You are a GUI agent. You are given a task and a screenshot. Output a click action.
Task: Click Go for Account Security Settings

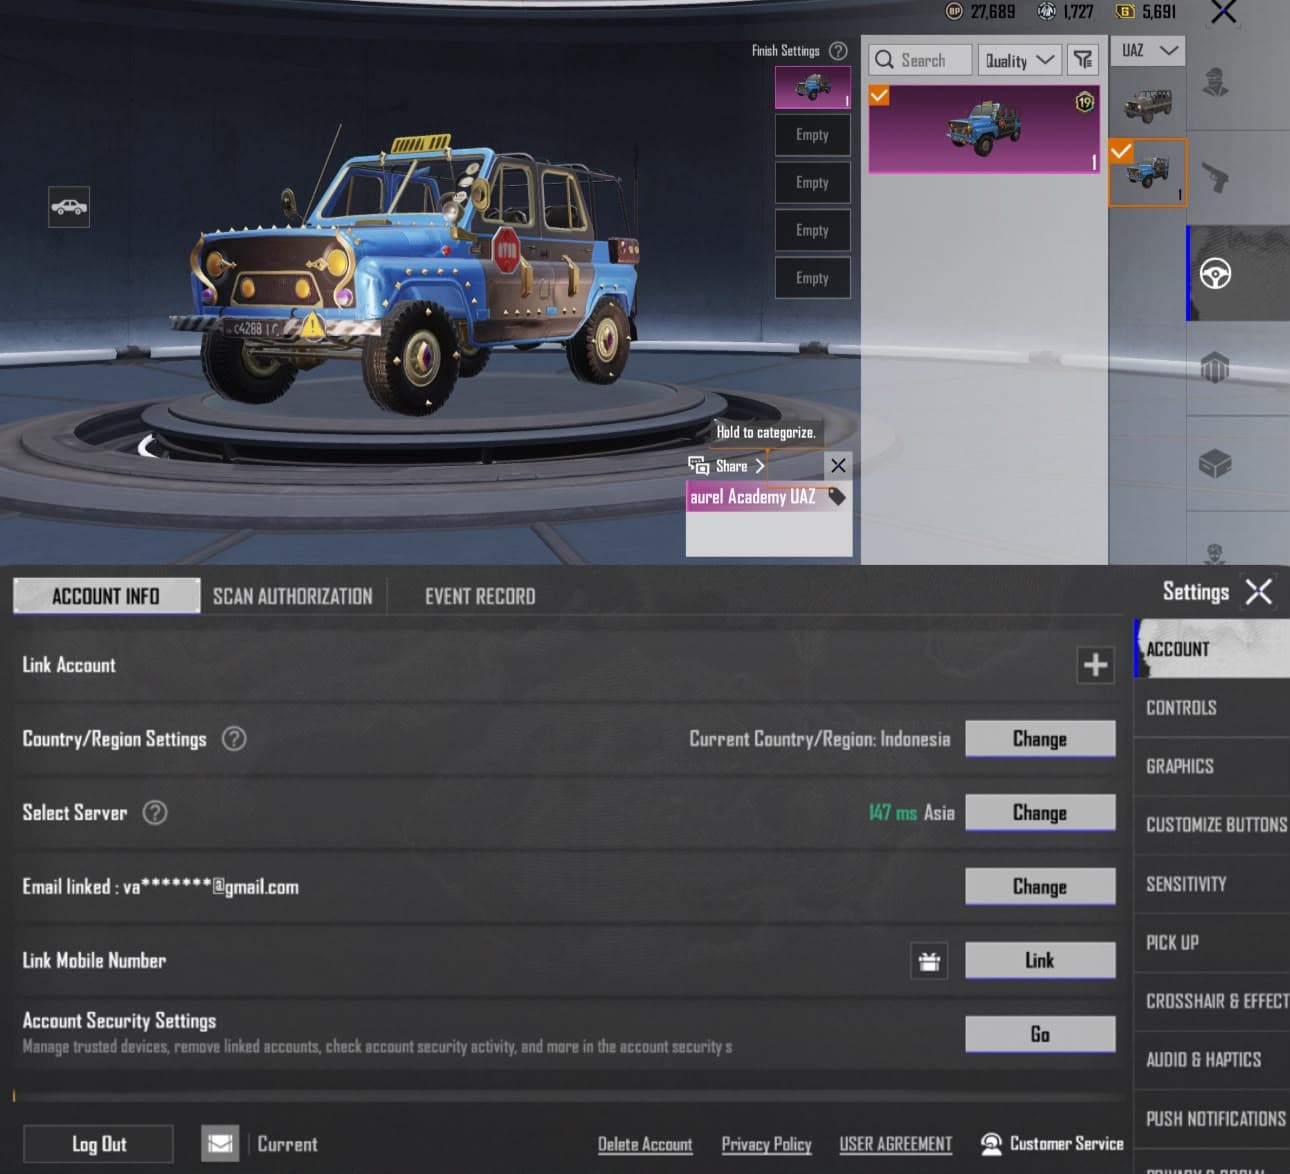1040,1034
